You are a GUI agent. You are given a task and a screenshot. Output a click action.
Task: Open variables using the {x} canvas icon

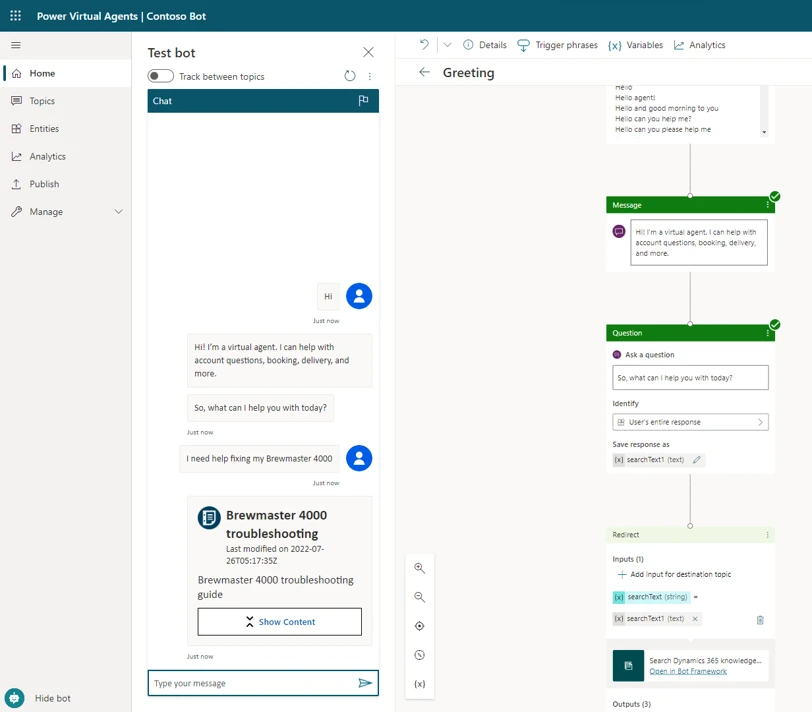click(x=419, y=684)
